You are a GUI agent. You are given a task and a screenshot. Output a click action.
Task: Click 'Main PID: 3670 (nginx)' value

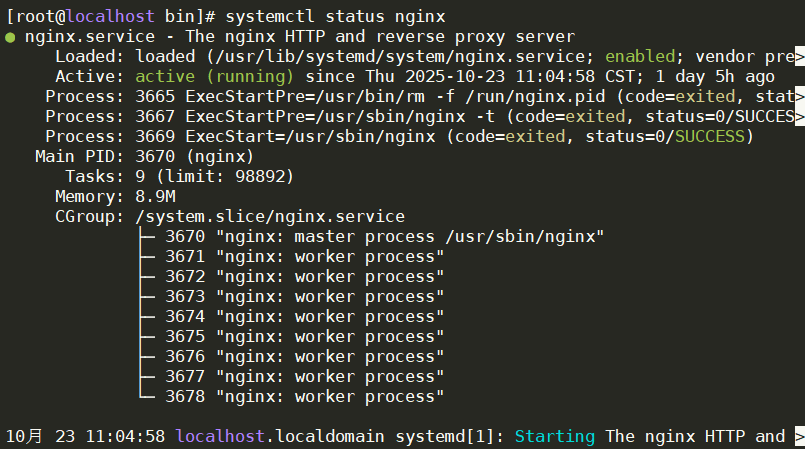click(x=194, y=157)
